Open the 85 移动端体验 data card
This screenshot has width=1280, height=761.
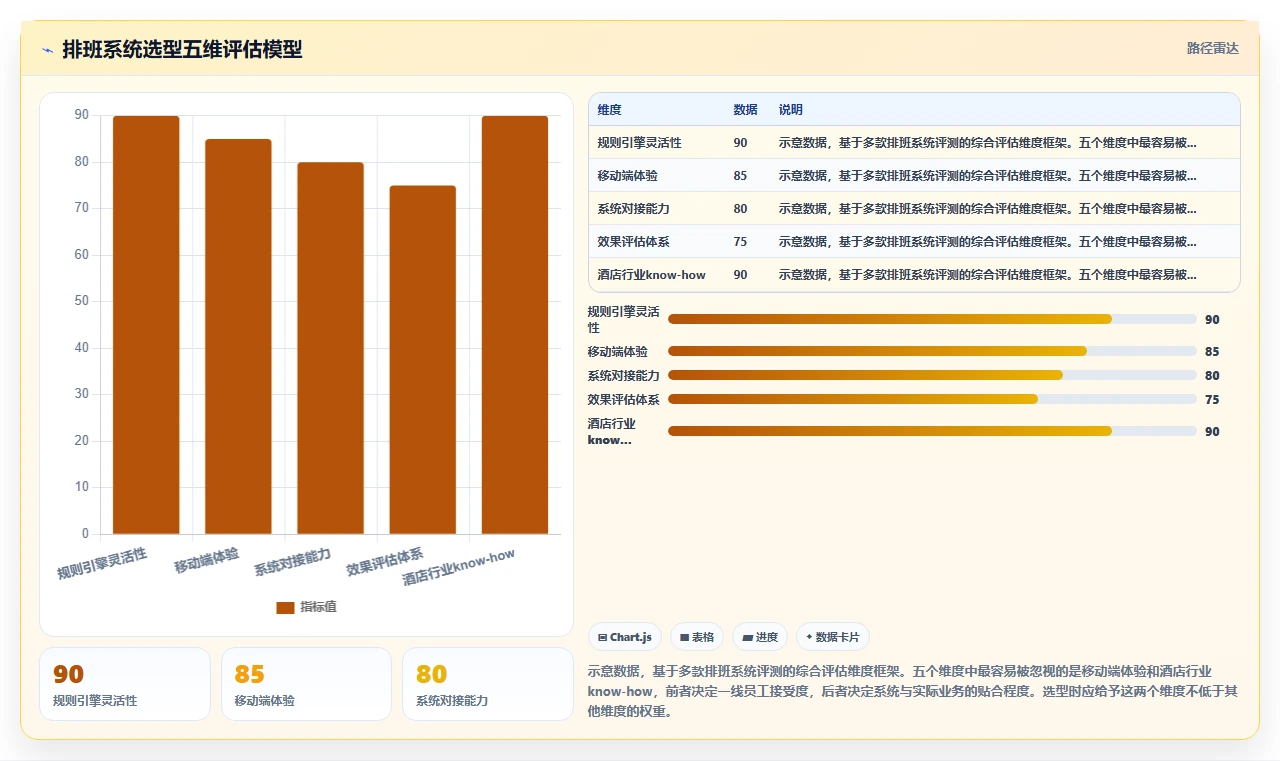(306, 684)
